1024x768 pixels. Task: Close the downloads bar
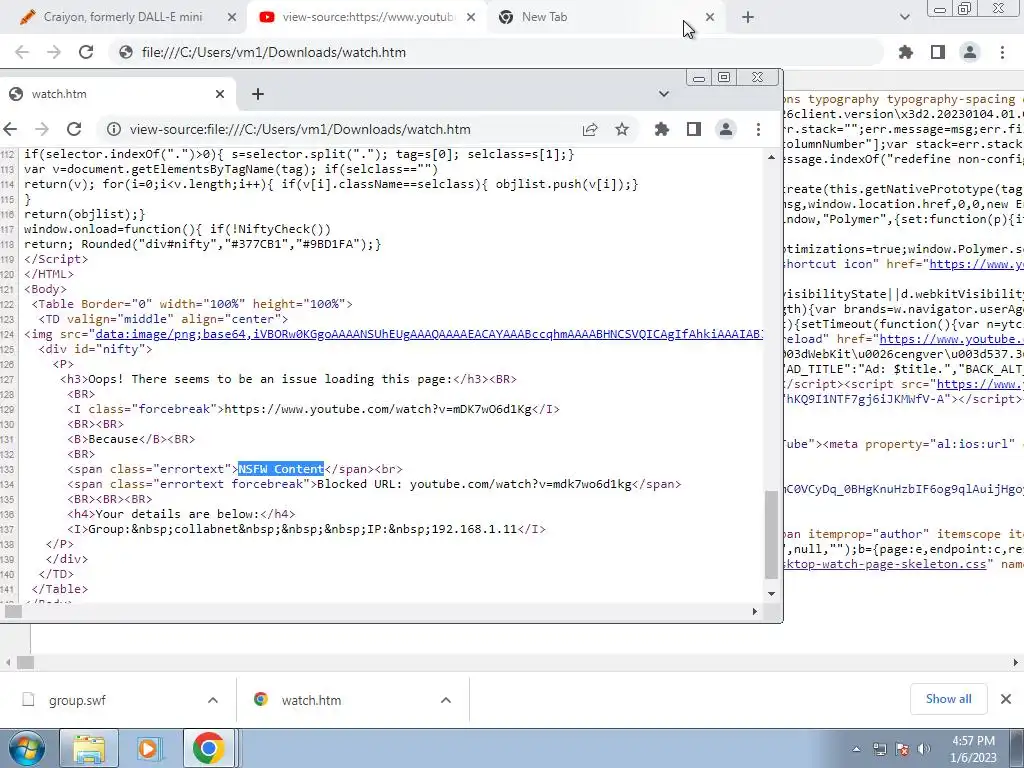coord(1006,699)
